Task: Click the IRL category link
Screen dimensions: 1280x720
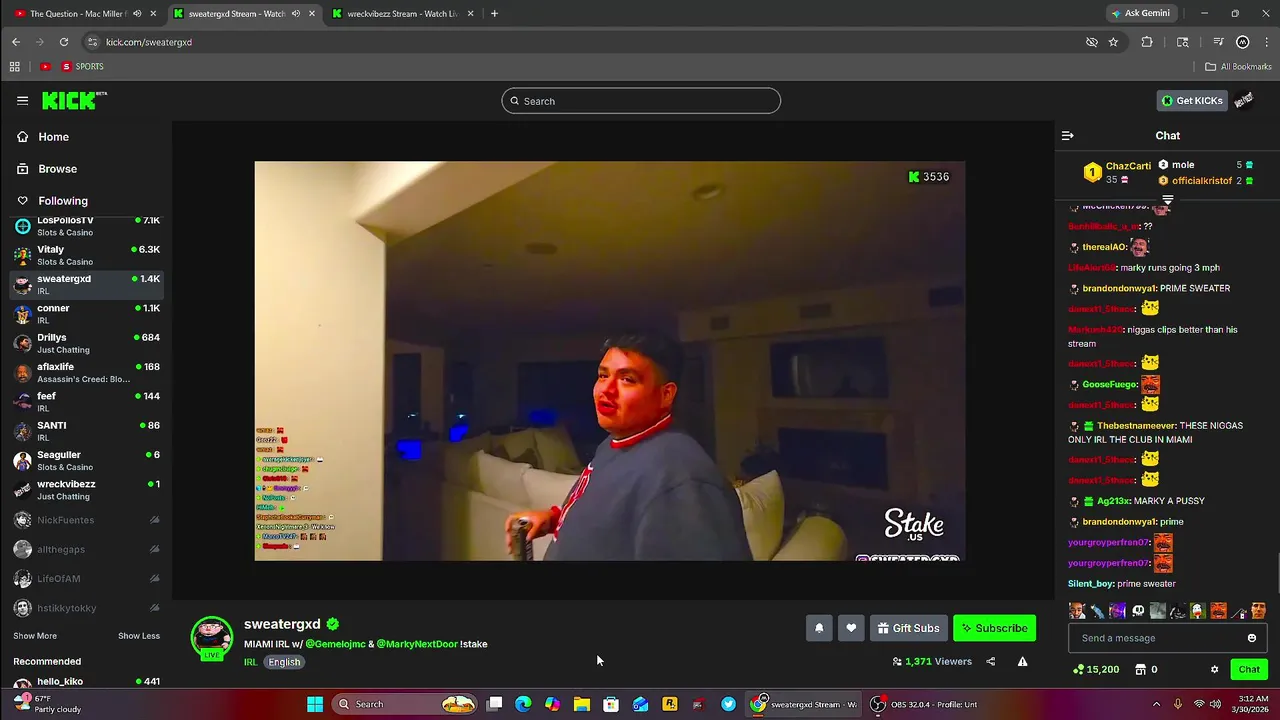Action: pos(251,662)
